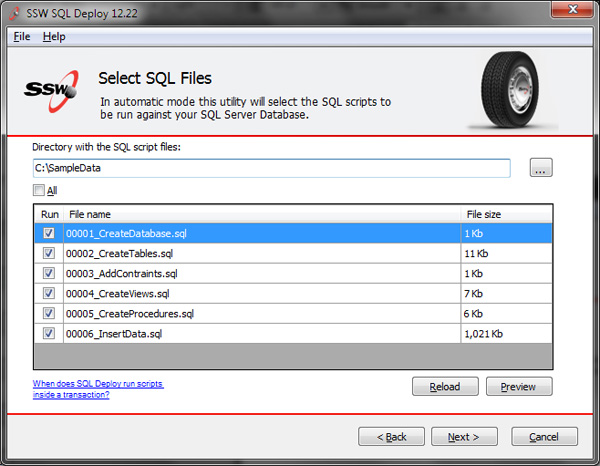This screenshot has width=600, height=466.
Task: Select the 00006_InsertData.sql file name
Action: pyautogui.click(x=114, y=334)
